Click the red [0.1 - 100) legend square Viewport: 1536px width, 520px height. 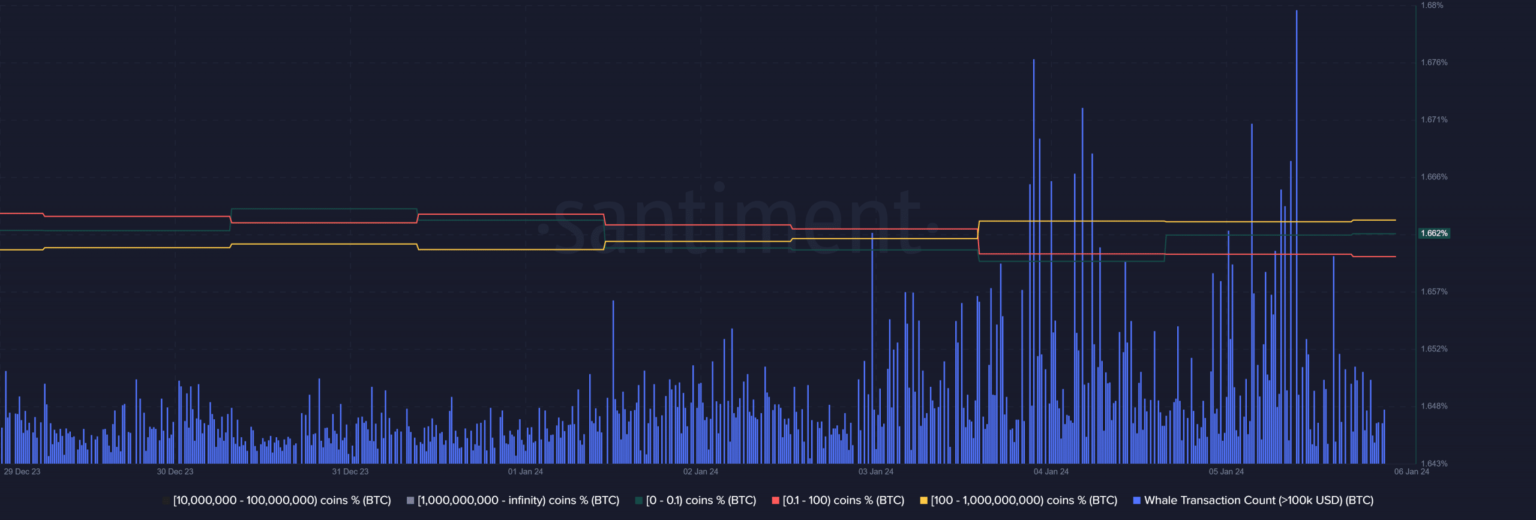[x=776, y=500]
